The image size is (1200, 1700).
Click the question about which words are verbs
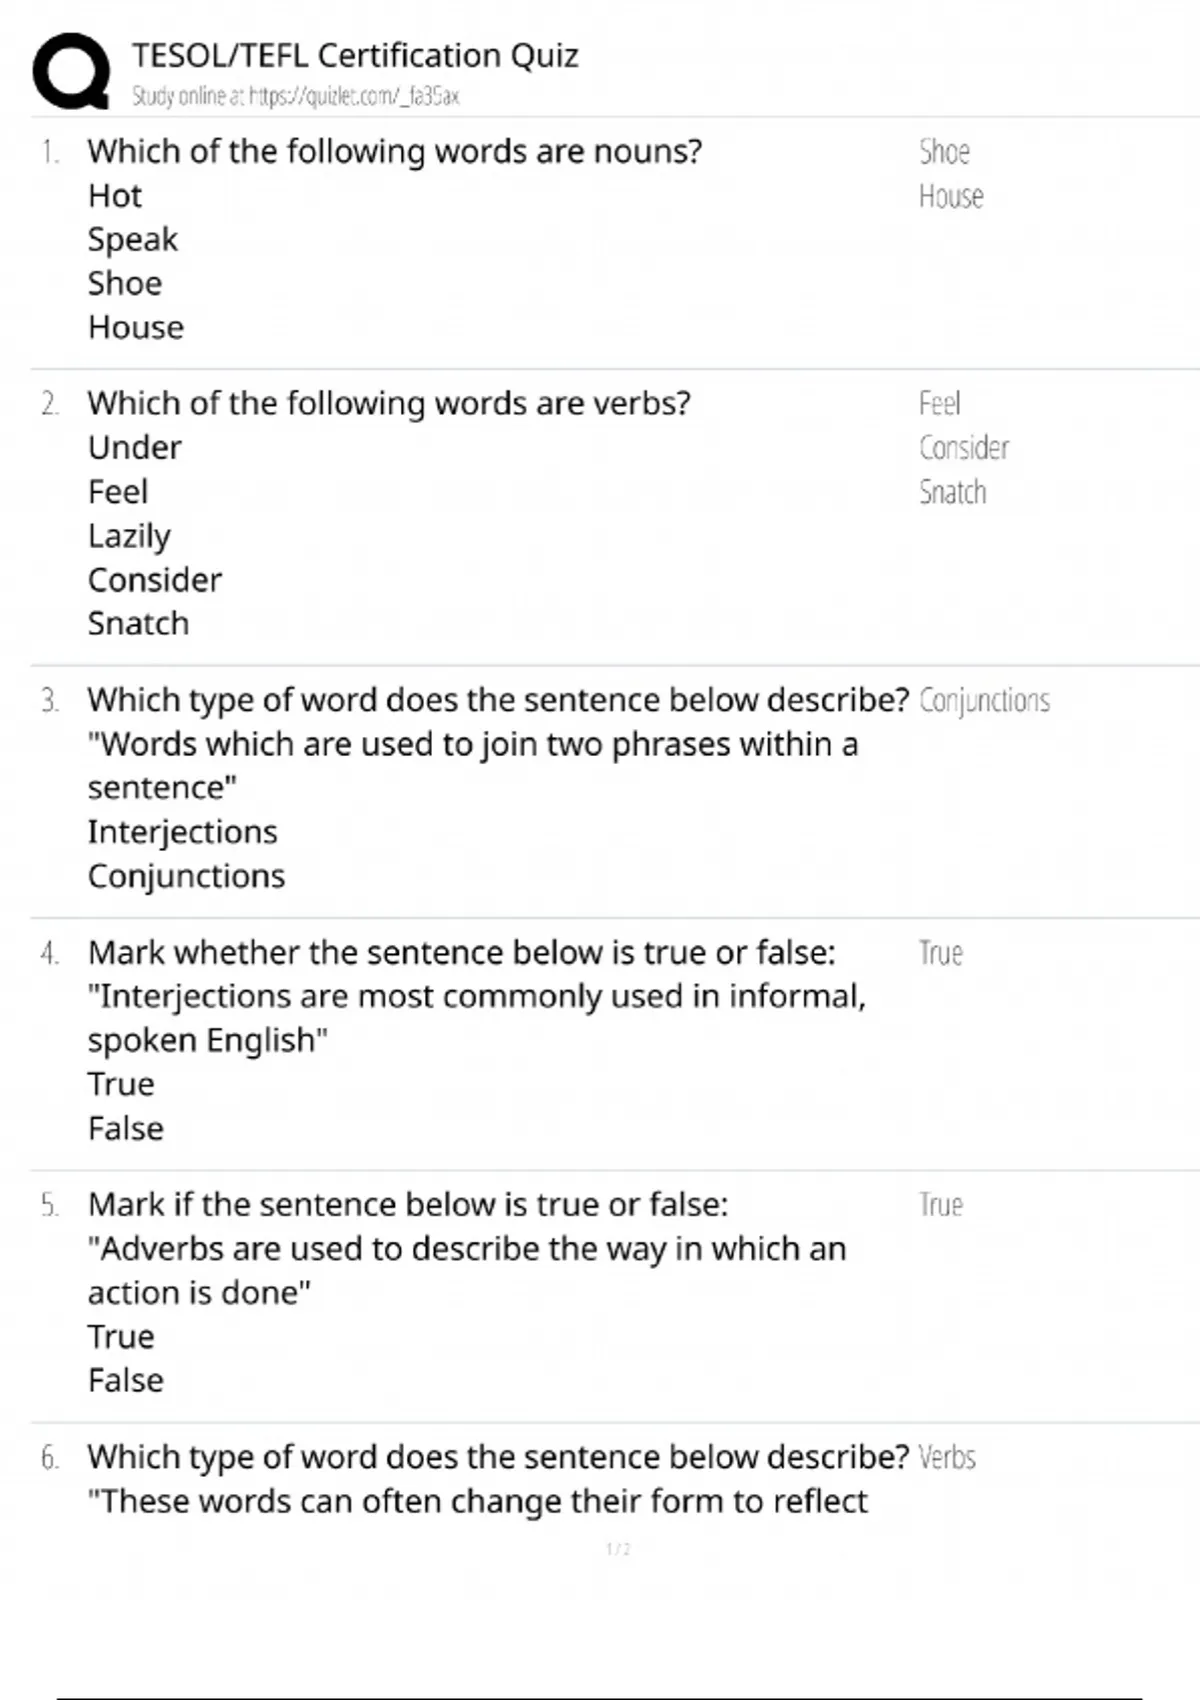click(x=389, y=404)
